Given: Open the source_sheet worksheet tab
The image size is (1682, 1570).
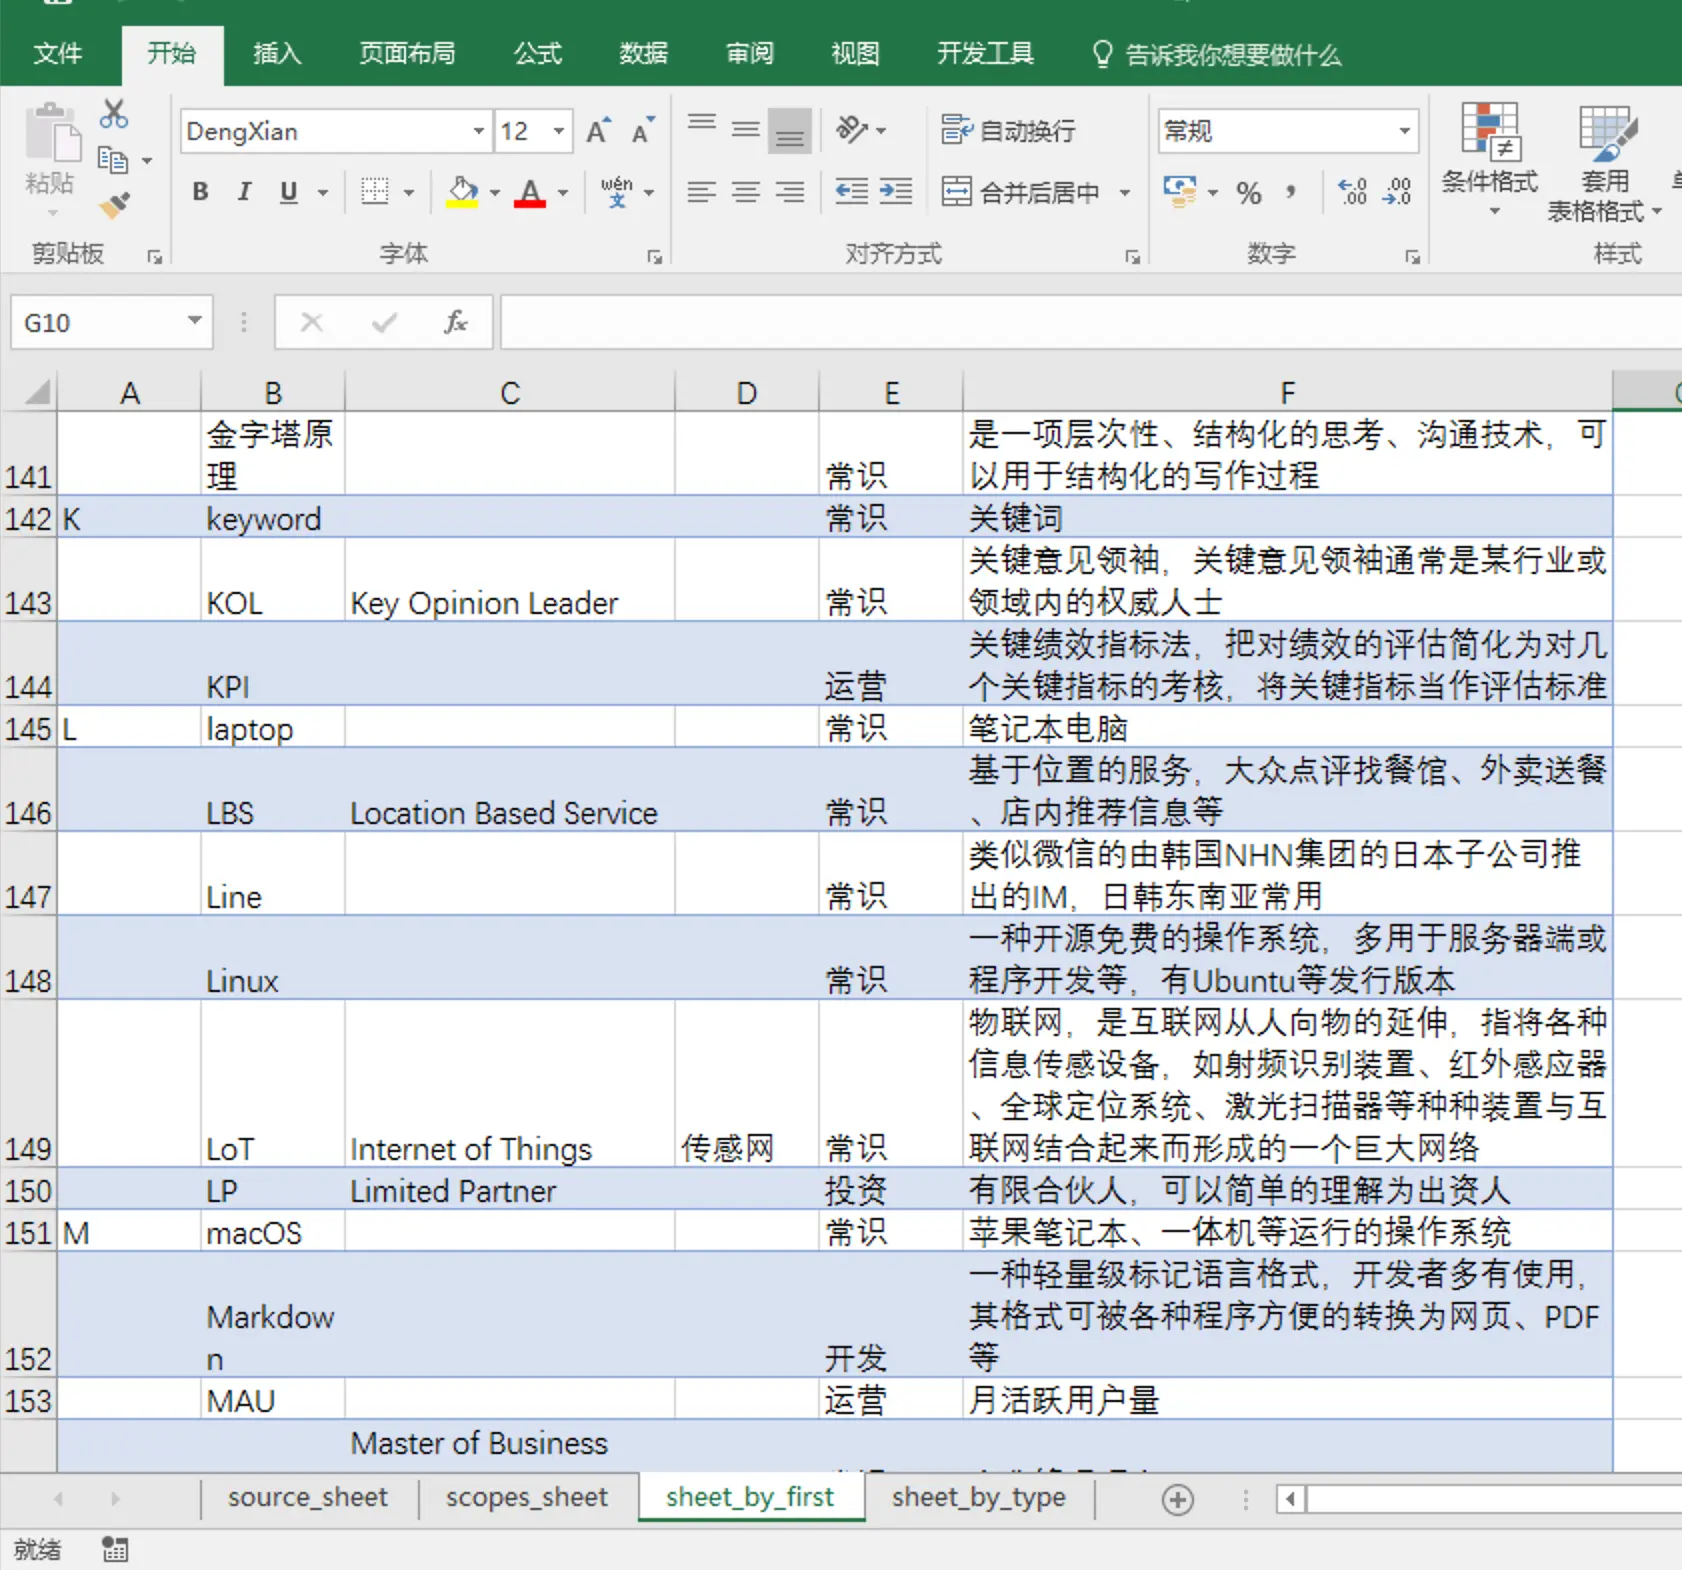Looking at the screenshot, I should click(308, 1498).
